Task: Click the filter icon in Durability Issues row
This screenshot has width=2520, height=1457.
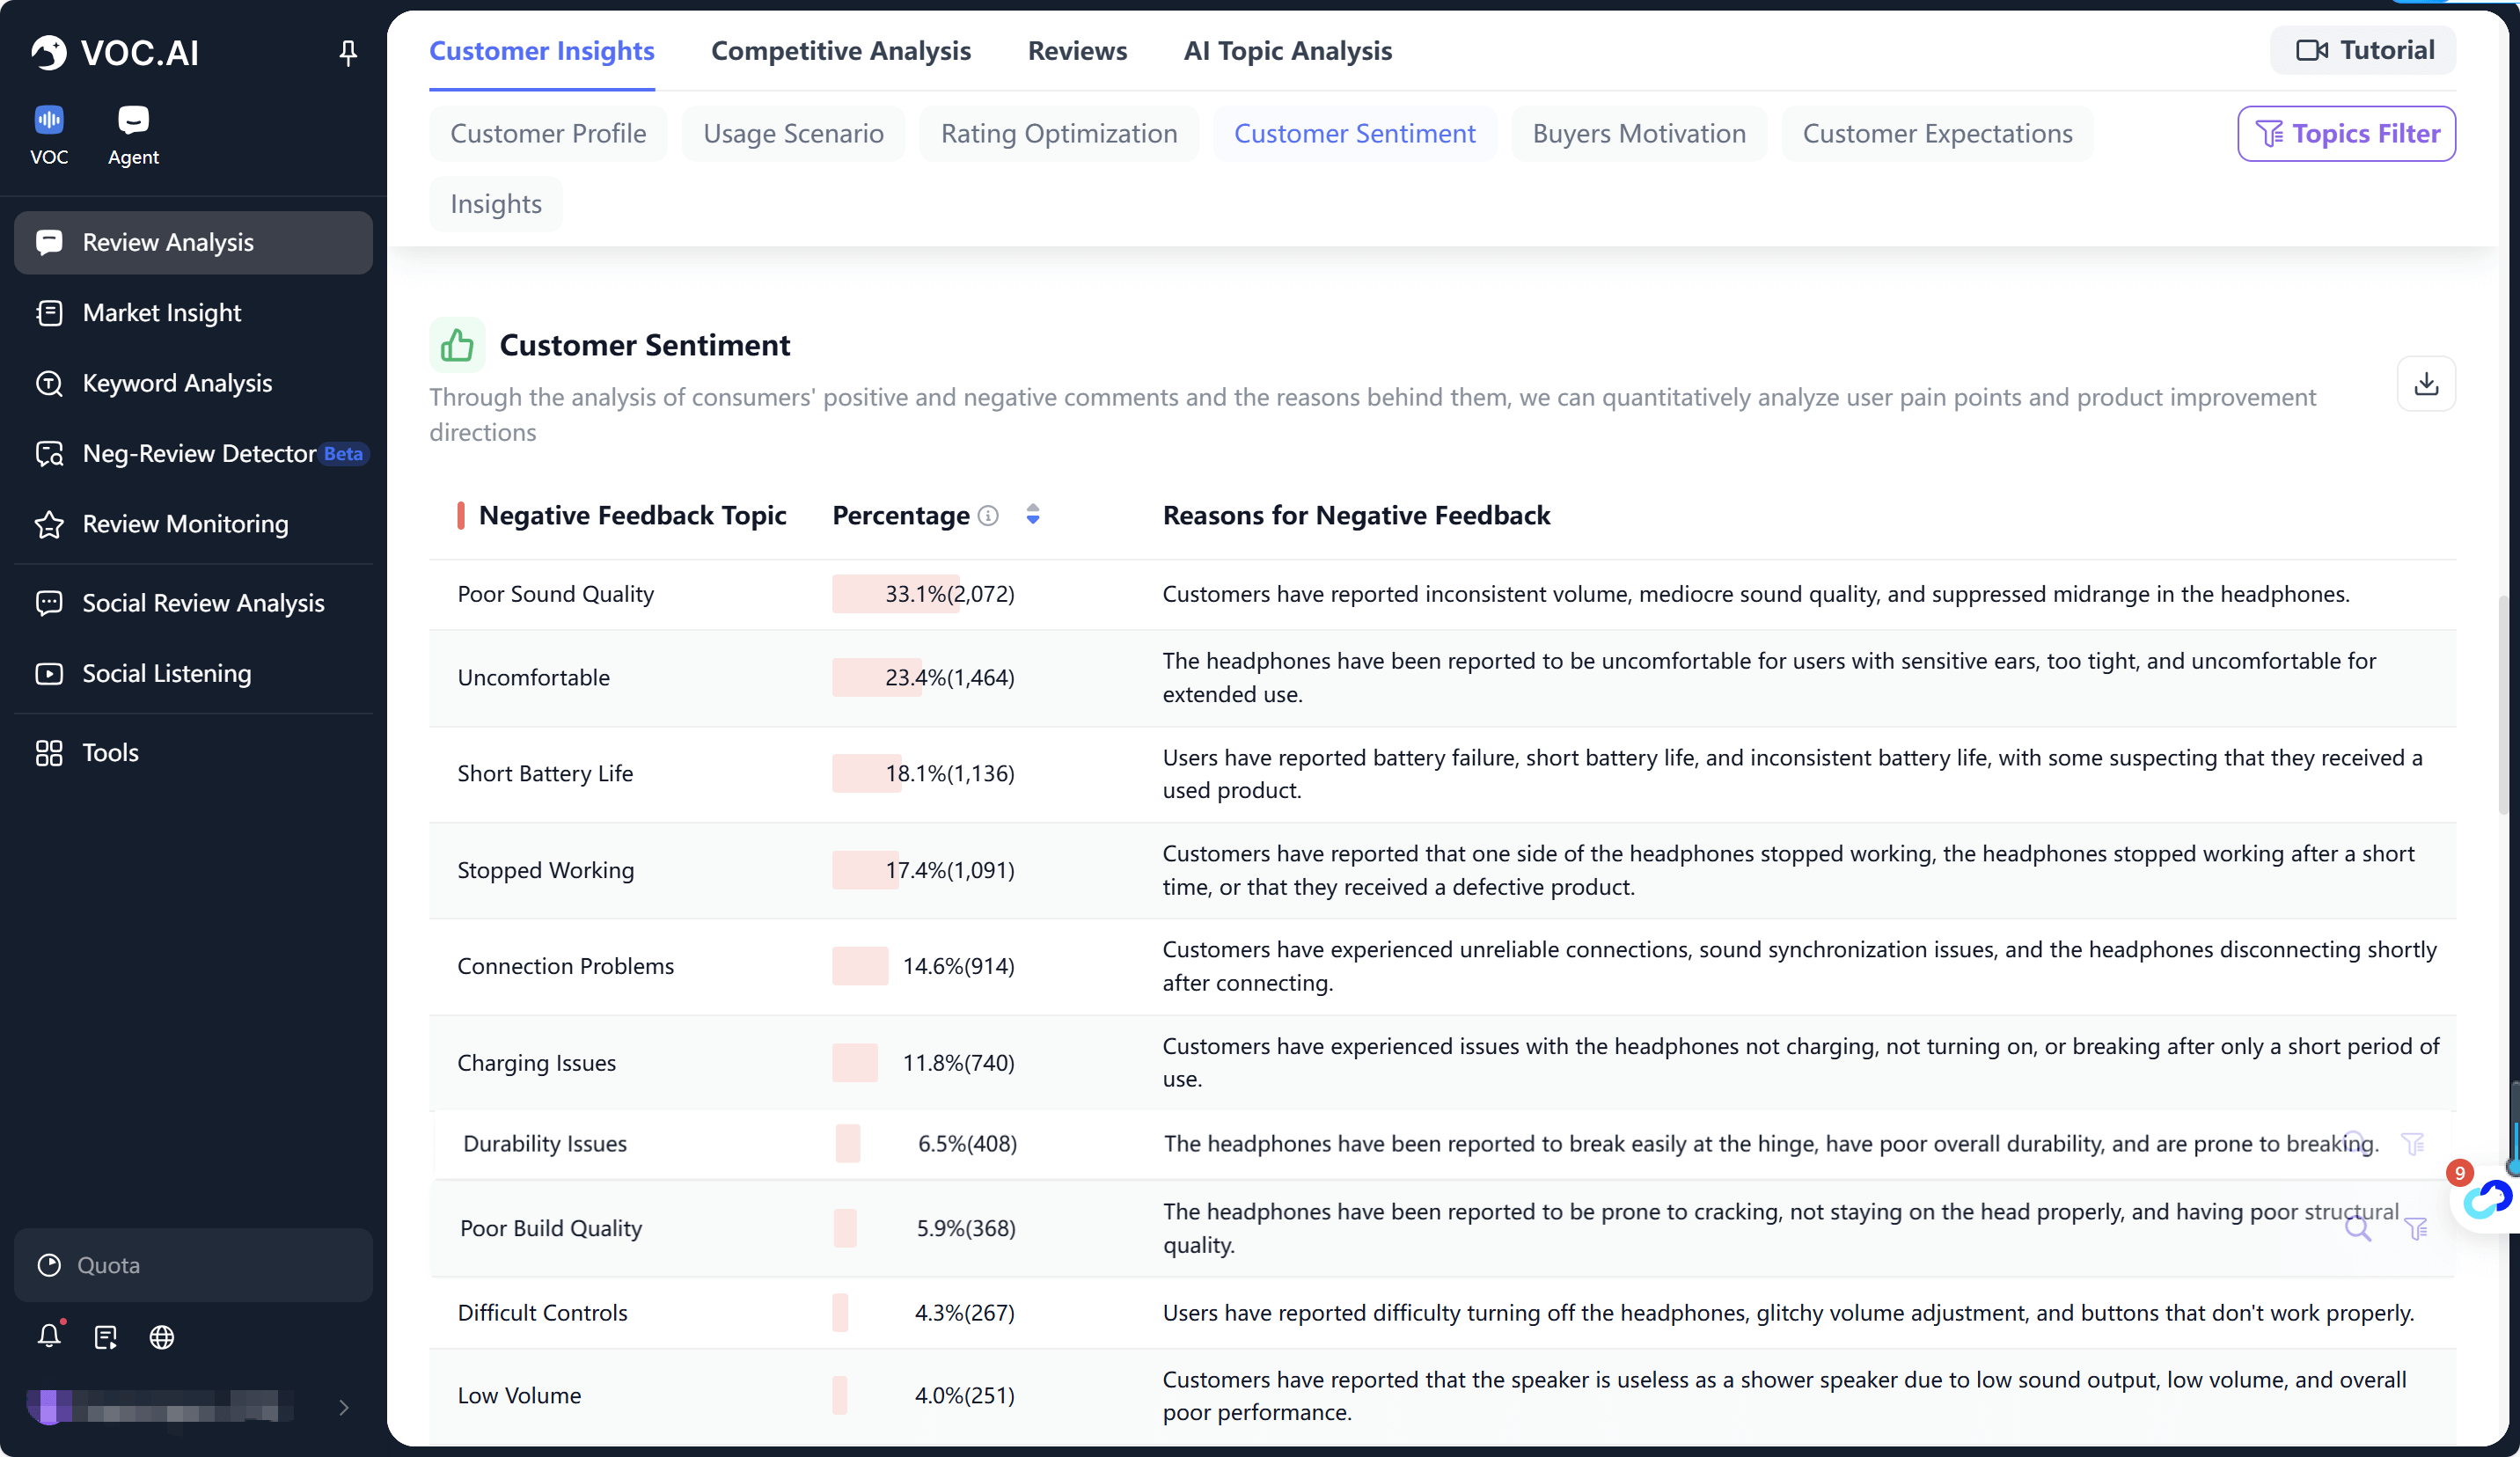Action: coord(2412,1143)
